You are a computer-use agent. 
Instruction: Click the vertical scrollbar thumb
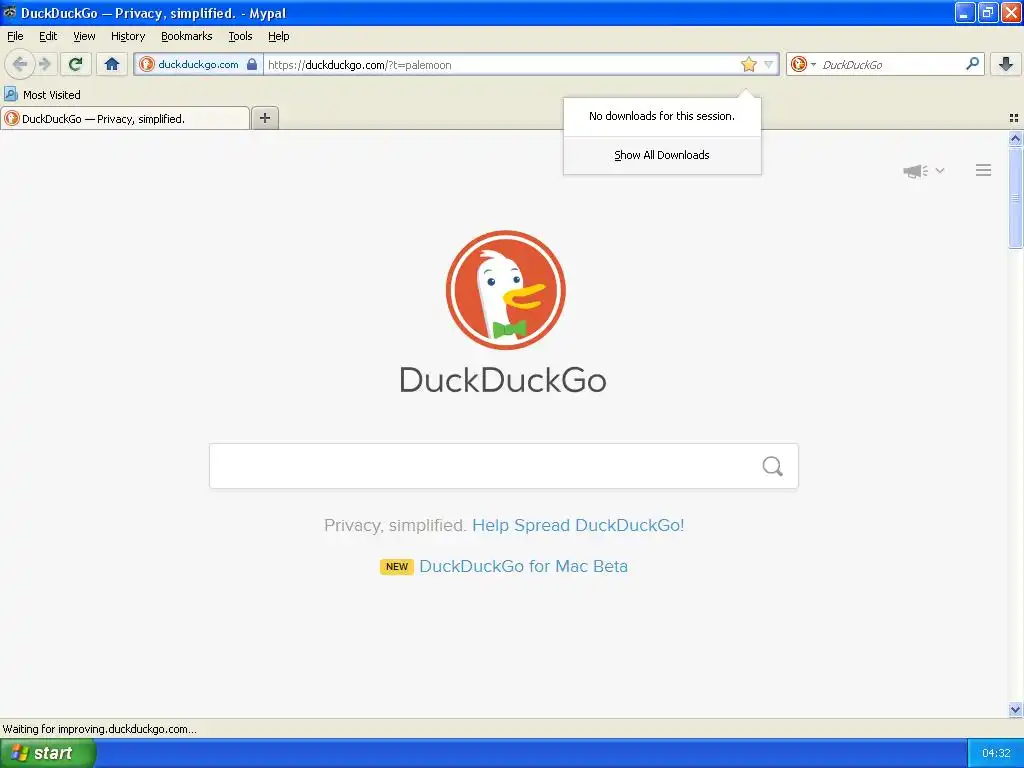coord(1015,197)
